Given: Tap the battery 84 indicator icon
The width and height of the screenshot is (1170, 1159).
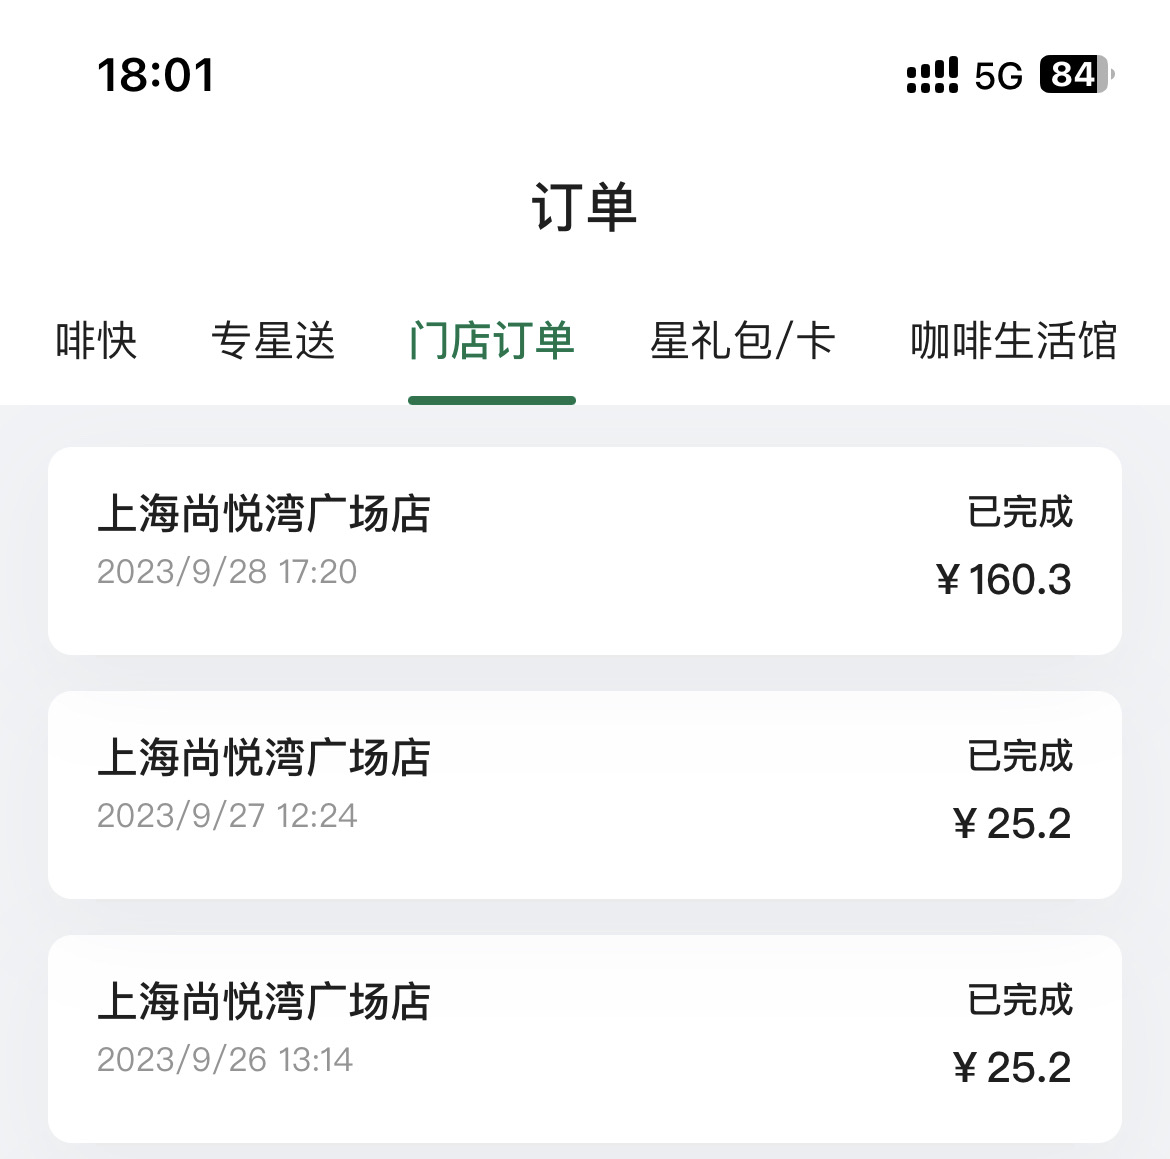Looking at the screenshot, I should pyautogui.click(x=1077, y=75).
